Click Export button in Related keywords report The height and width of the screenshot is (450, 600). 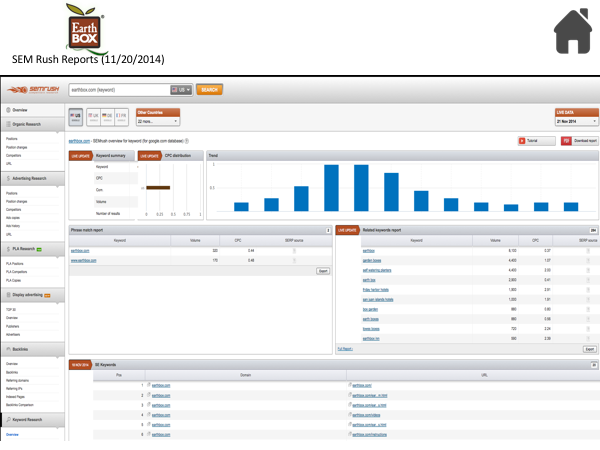click(590, 349)
